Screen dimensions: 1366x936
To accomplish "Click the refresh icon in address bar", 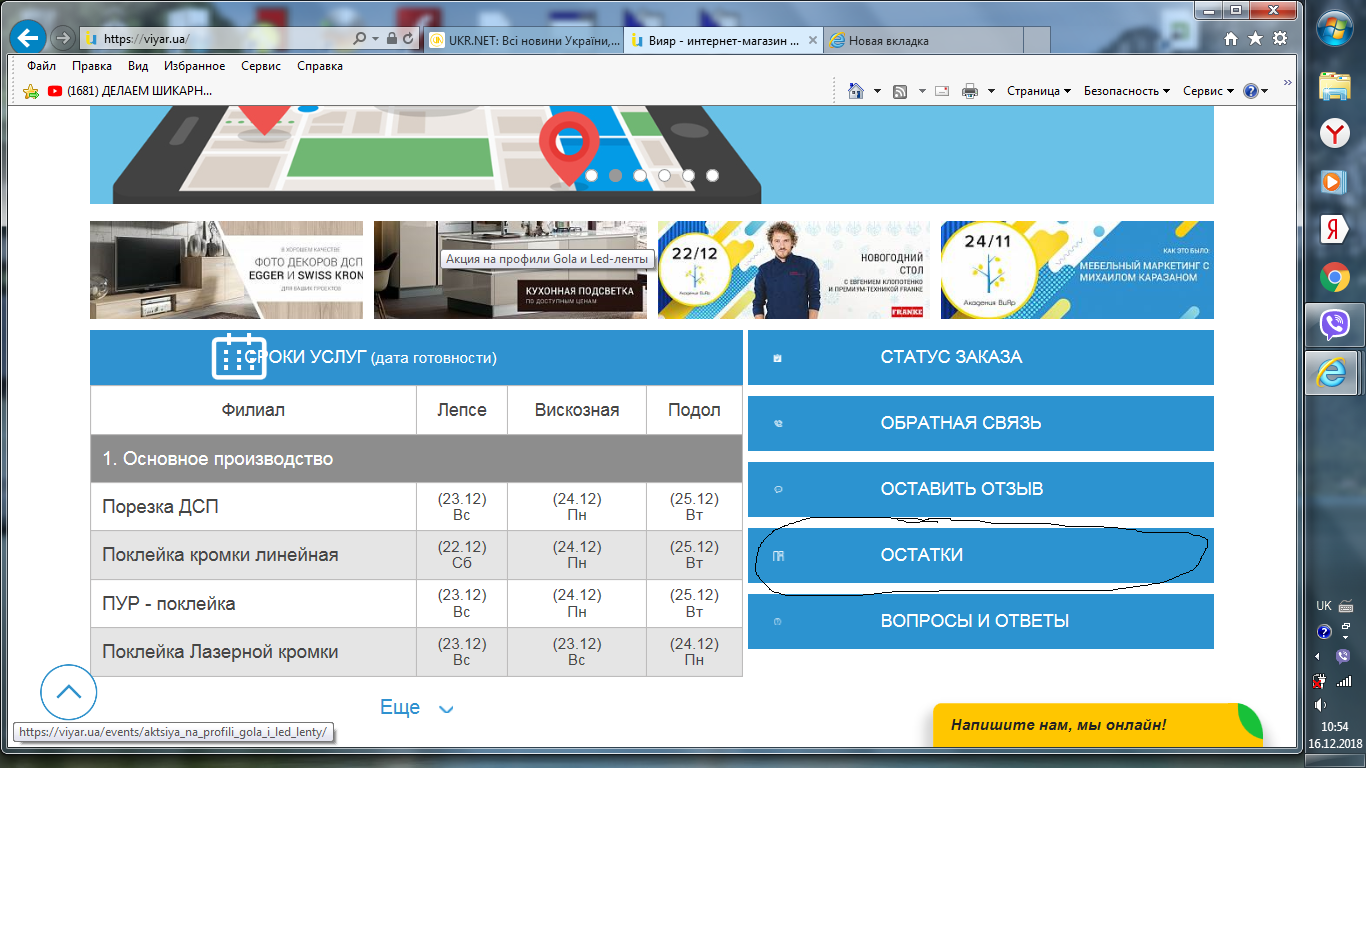I will [408, 39].
